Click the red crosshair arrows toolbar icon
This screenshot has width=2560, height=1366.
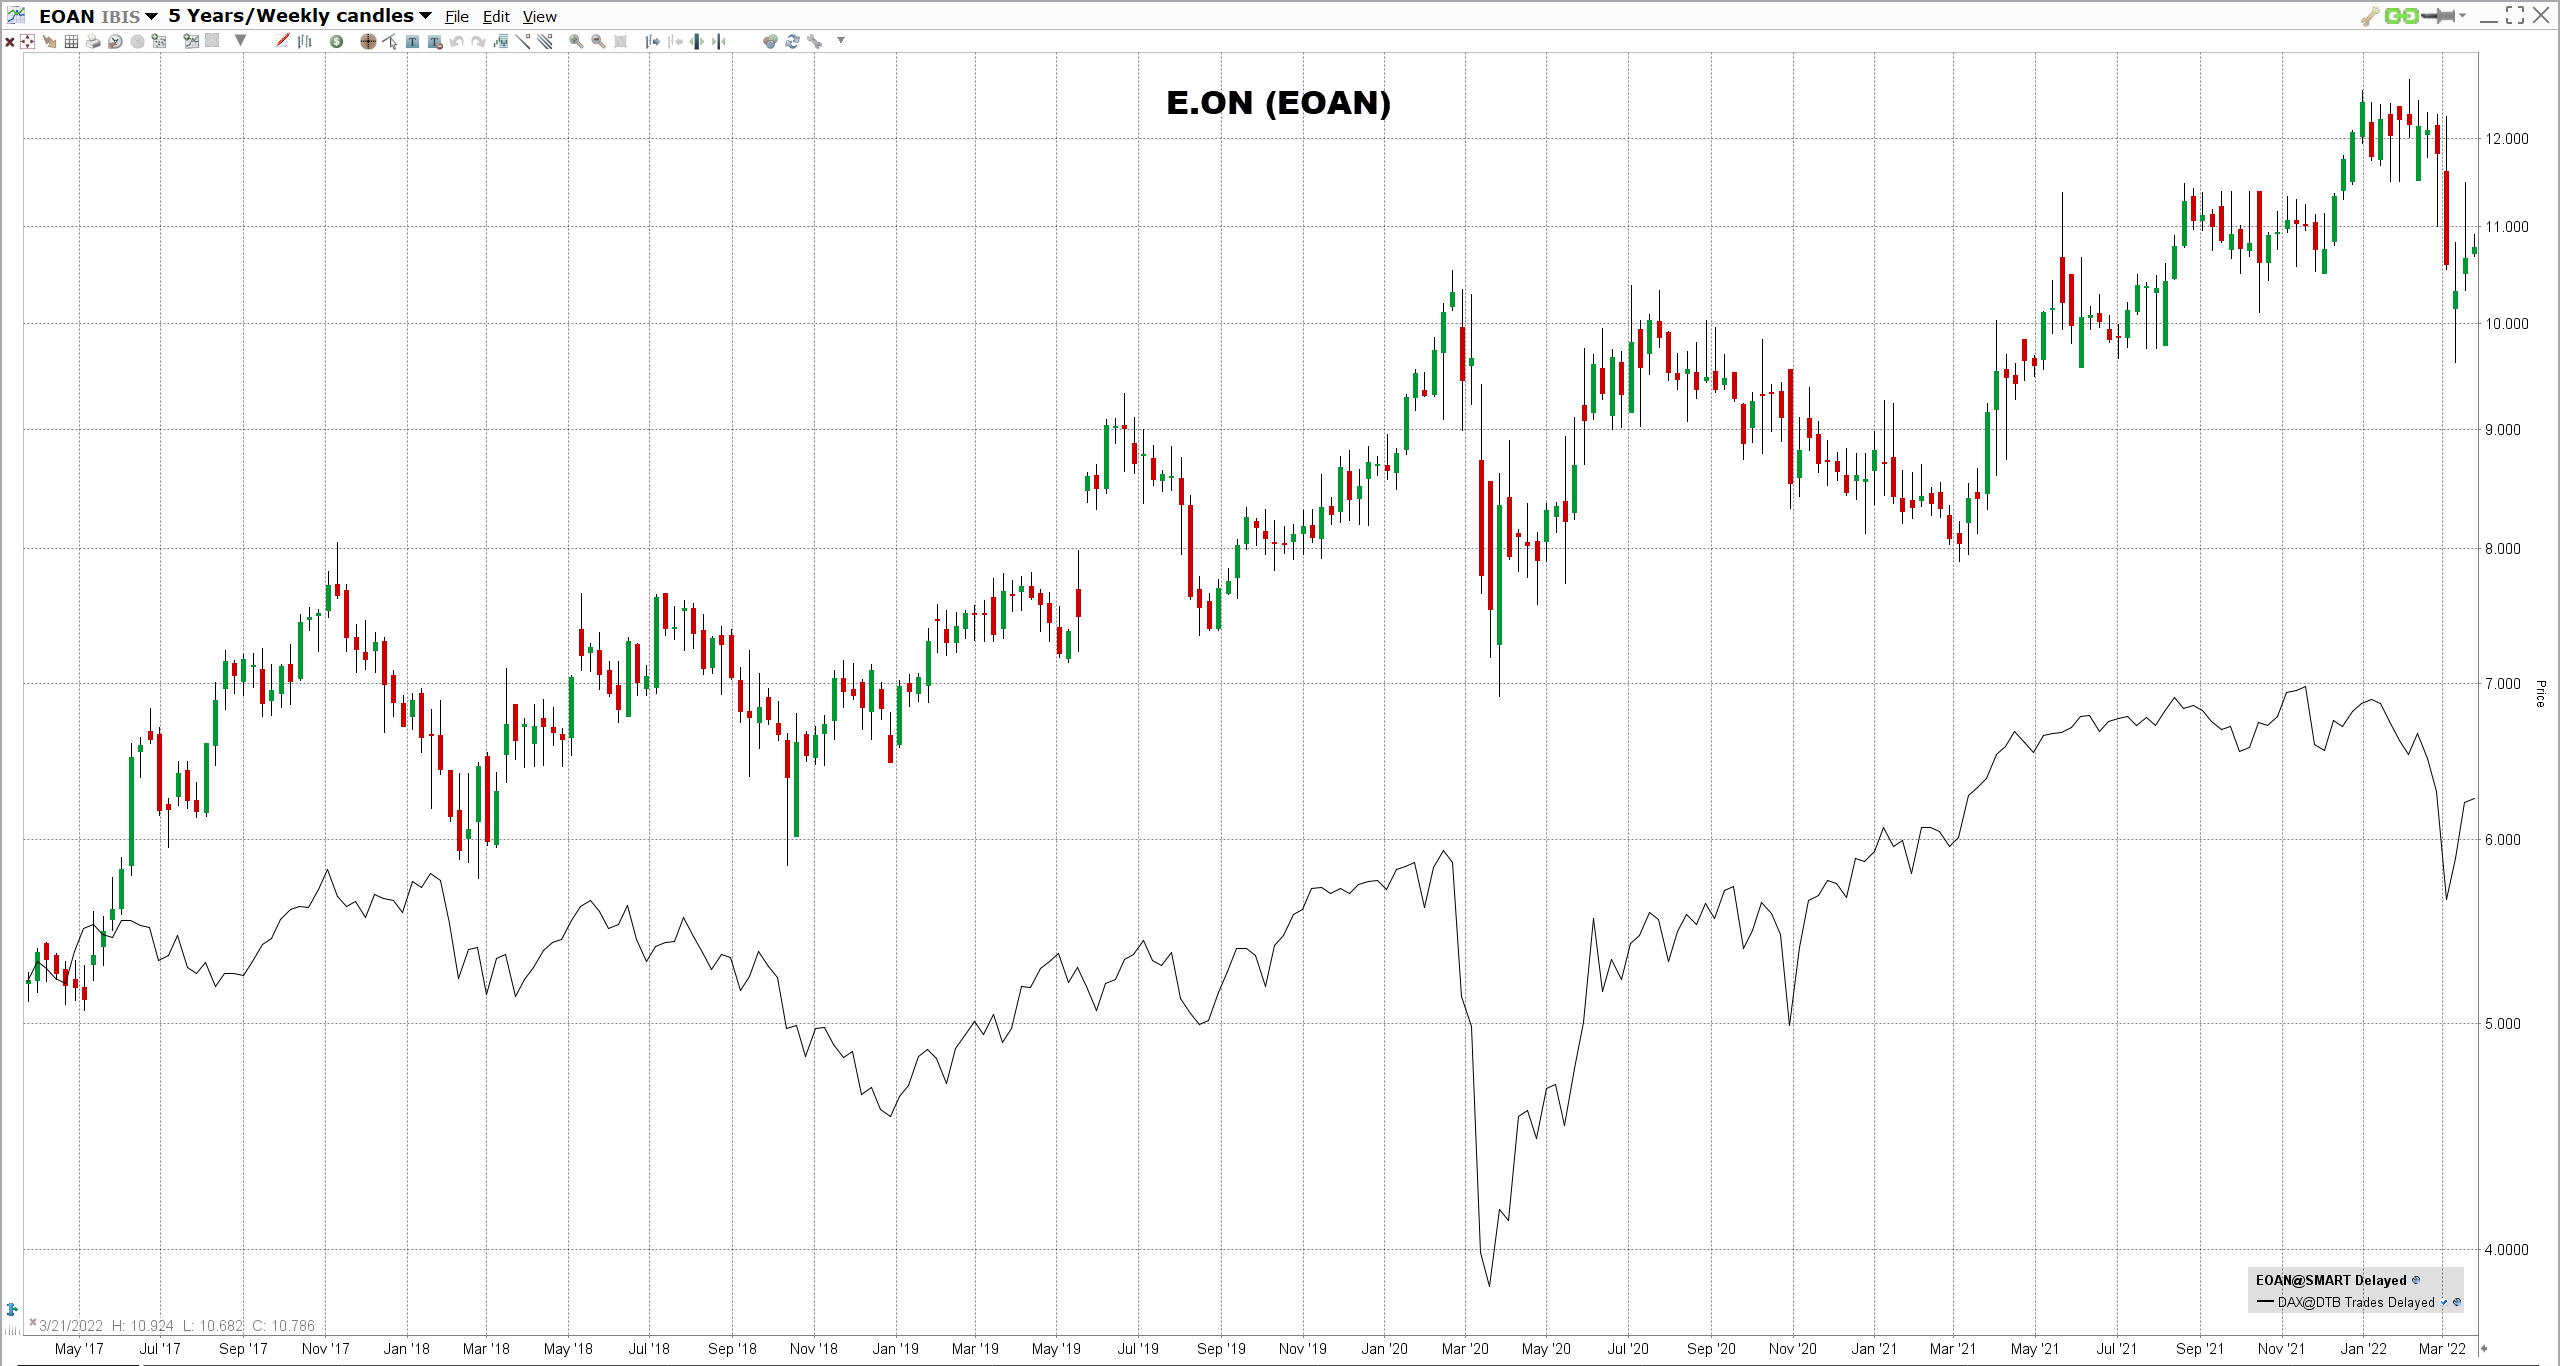(27, 41)
